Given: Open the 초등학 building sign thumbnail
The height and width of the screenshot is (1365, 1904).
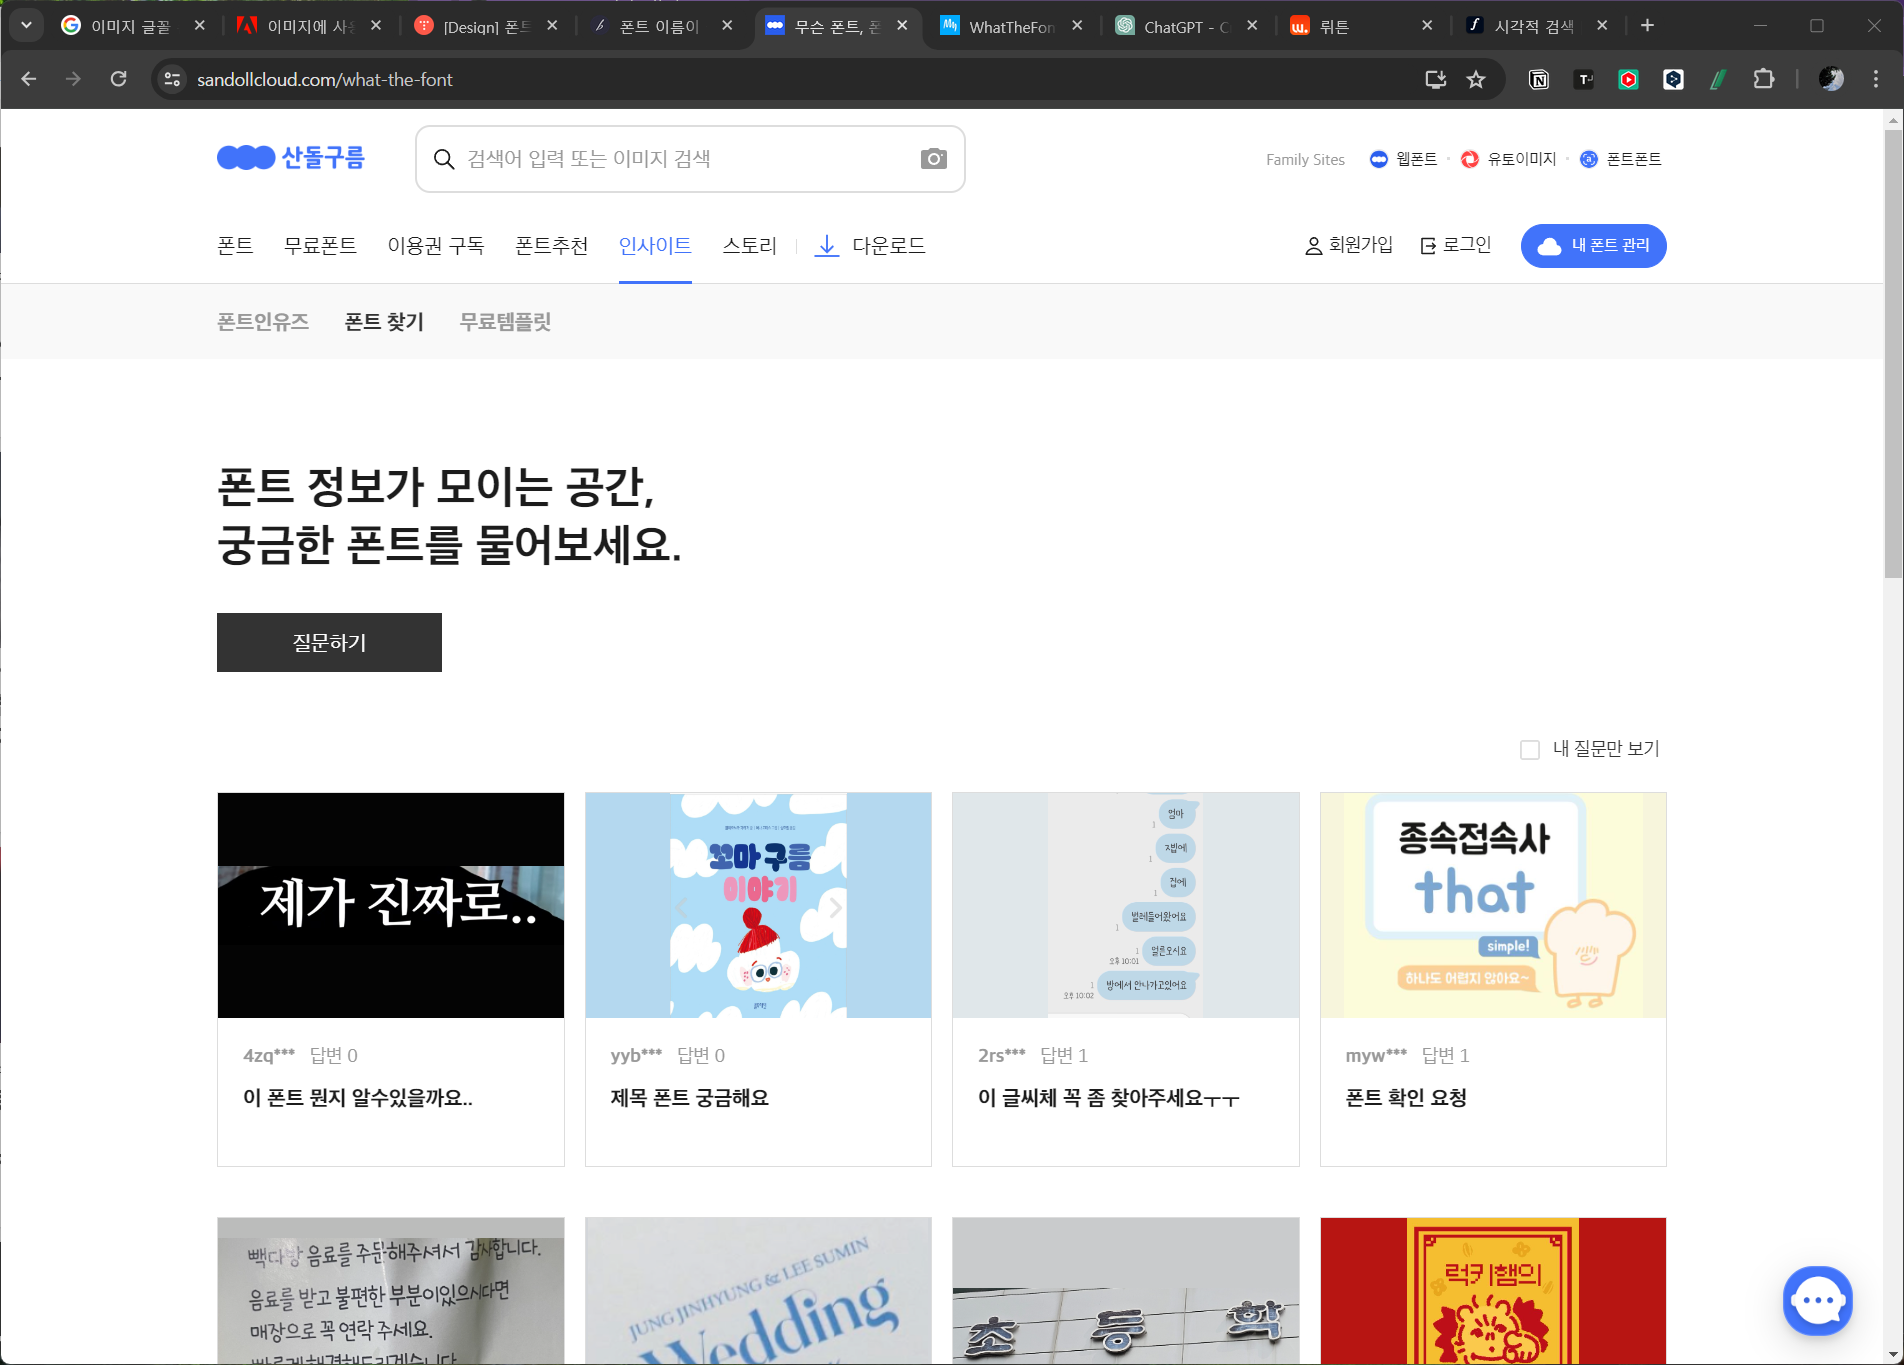Looking at the screenshot, I should (1126, 1290).
